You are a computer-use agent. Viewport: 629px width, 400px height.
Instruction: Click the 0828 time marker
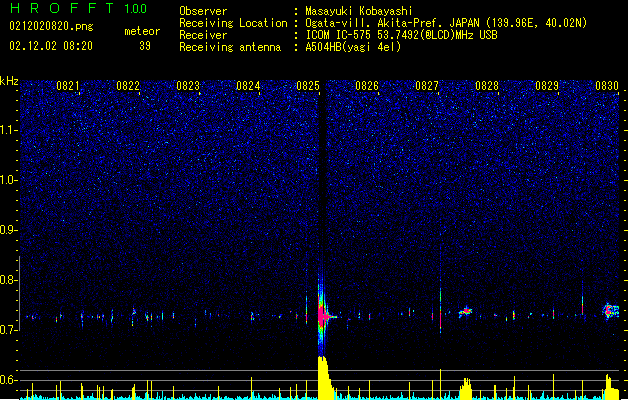pyautogui.click(x=487, y=86)
